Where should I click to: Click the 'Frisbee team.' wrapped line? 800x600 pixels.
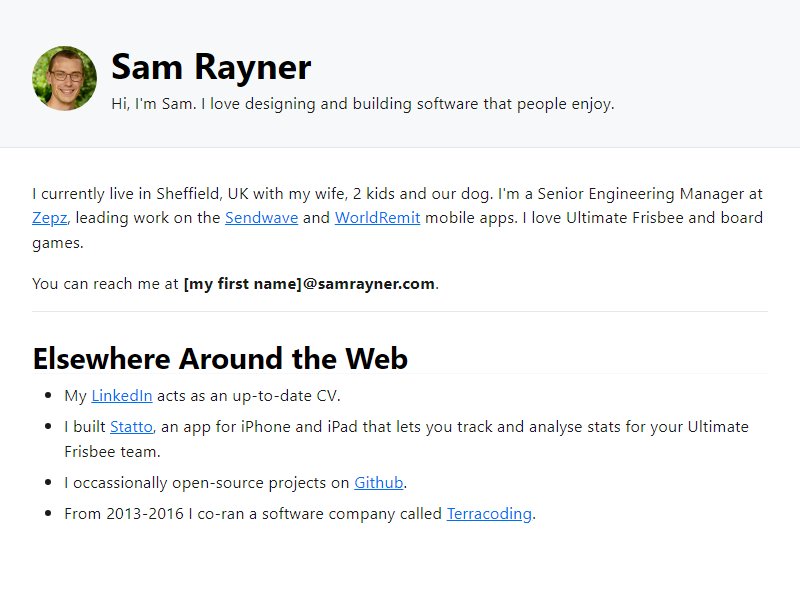112,452
